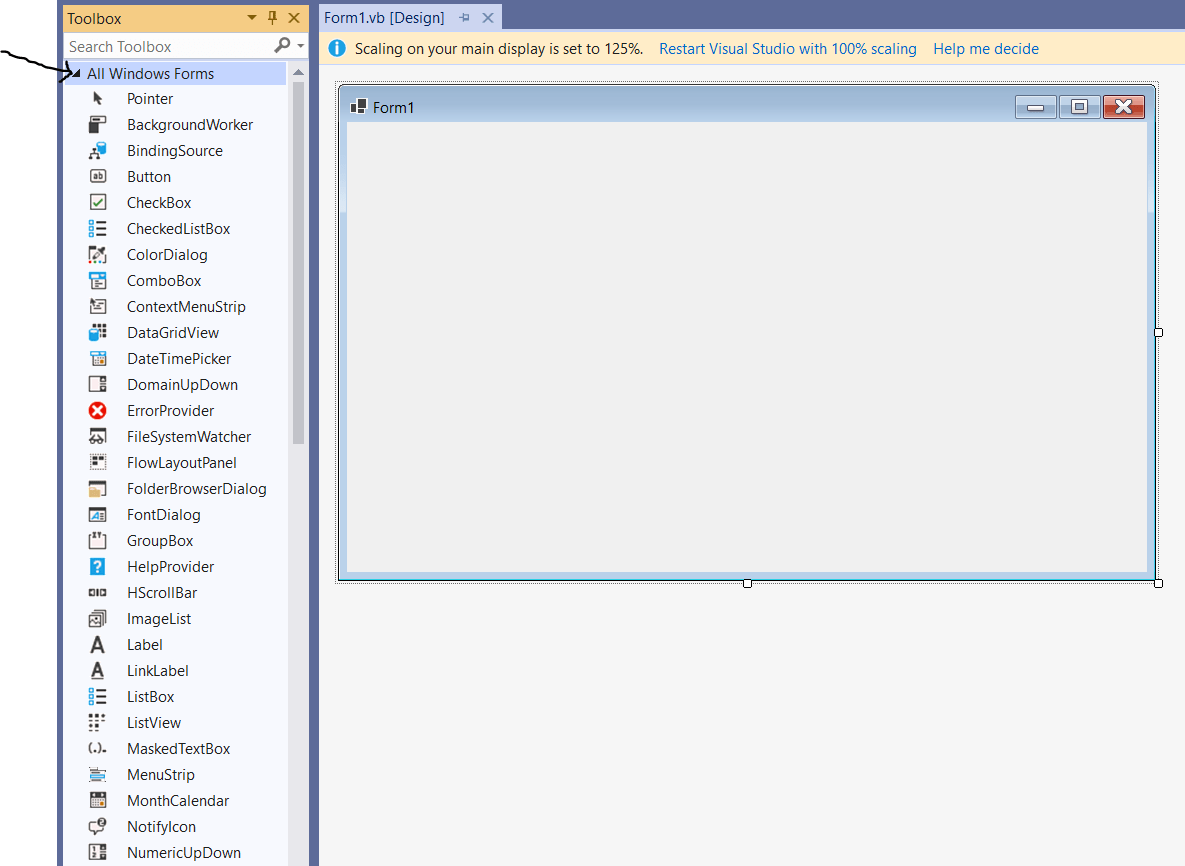This screenshot has height=866, width=1185.
Task: Switch to the Form1.vb [Design] tab
Action: (x=384, y=17)
